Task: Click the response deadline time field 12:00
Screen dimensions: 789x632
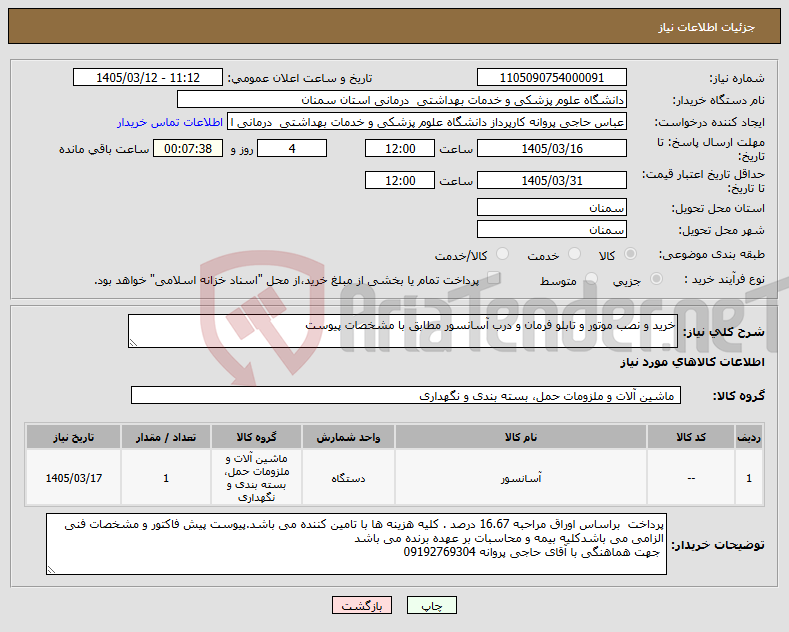Action: [400, 149]
